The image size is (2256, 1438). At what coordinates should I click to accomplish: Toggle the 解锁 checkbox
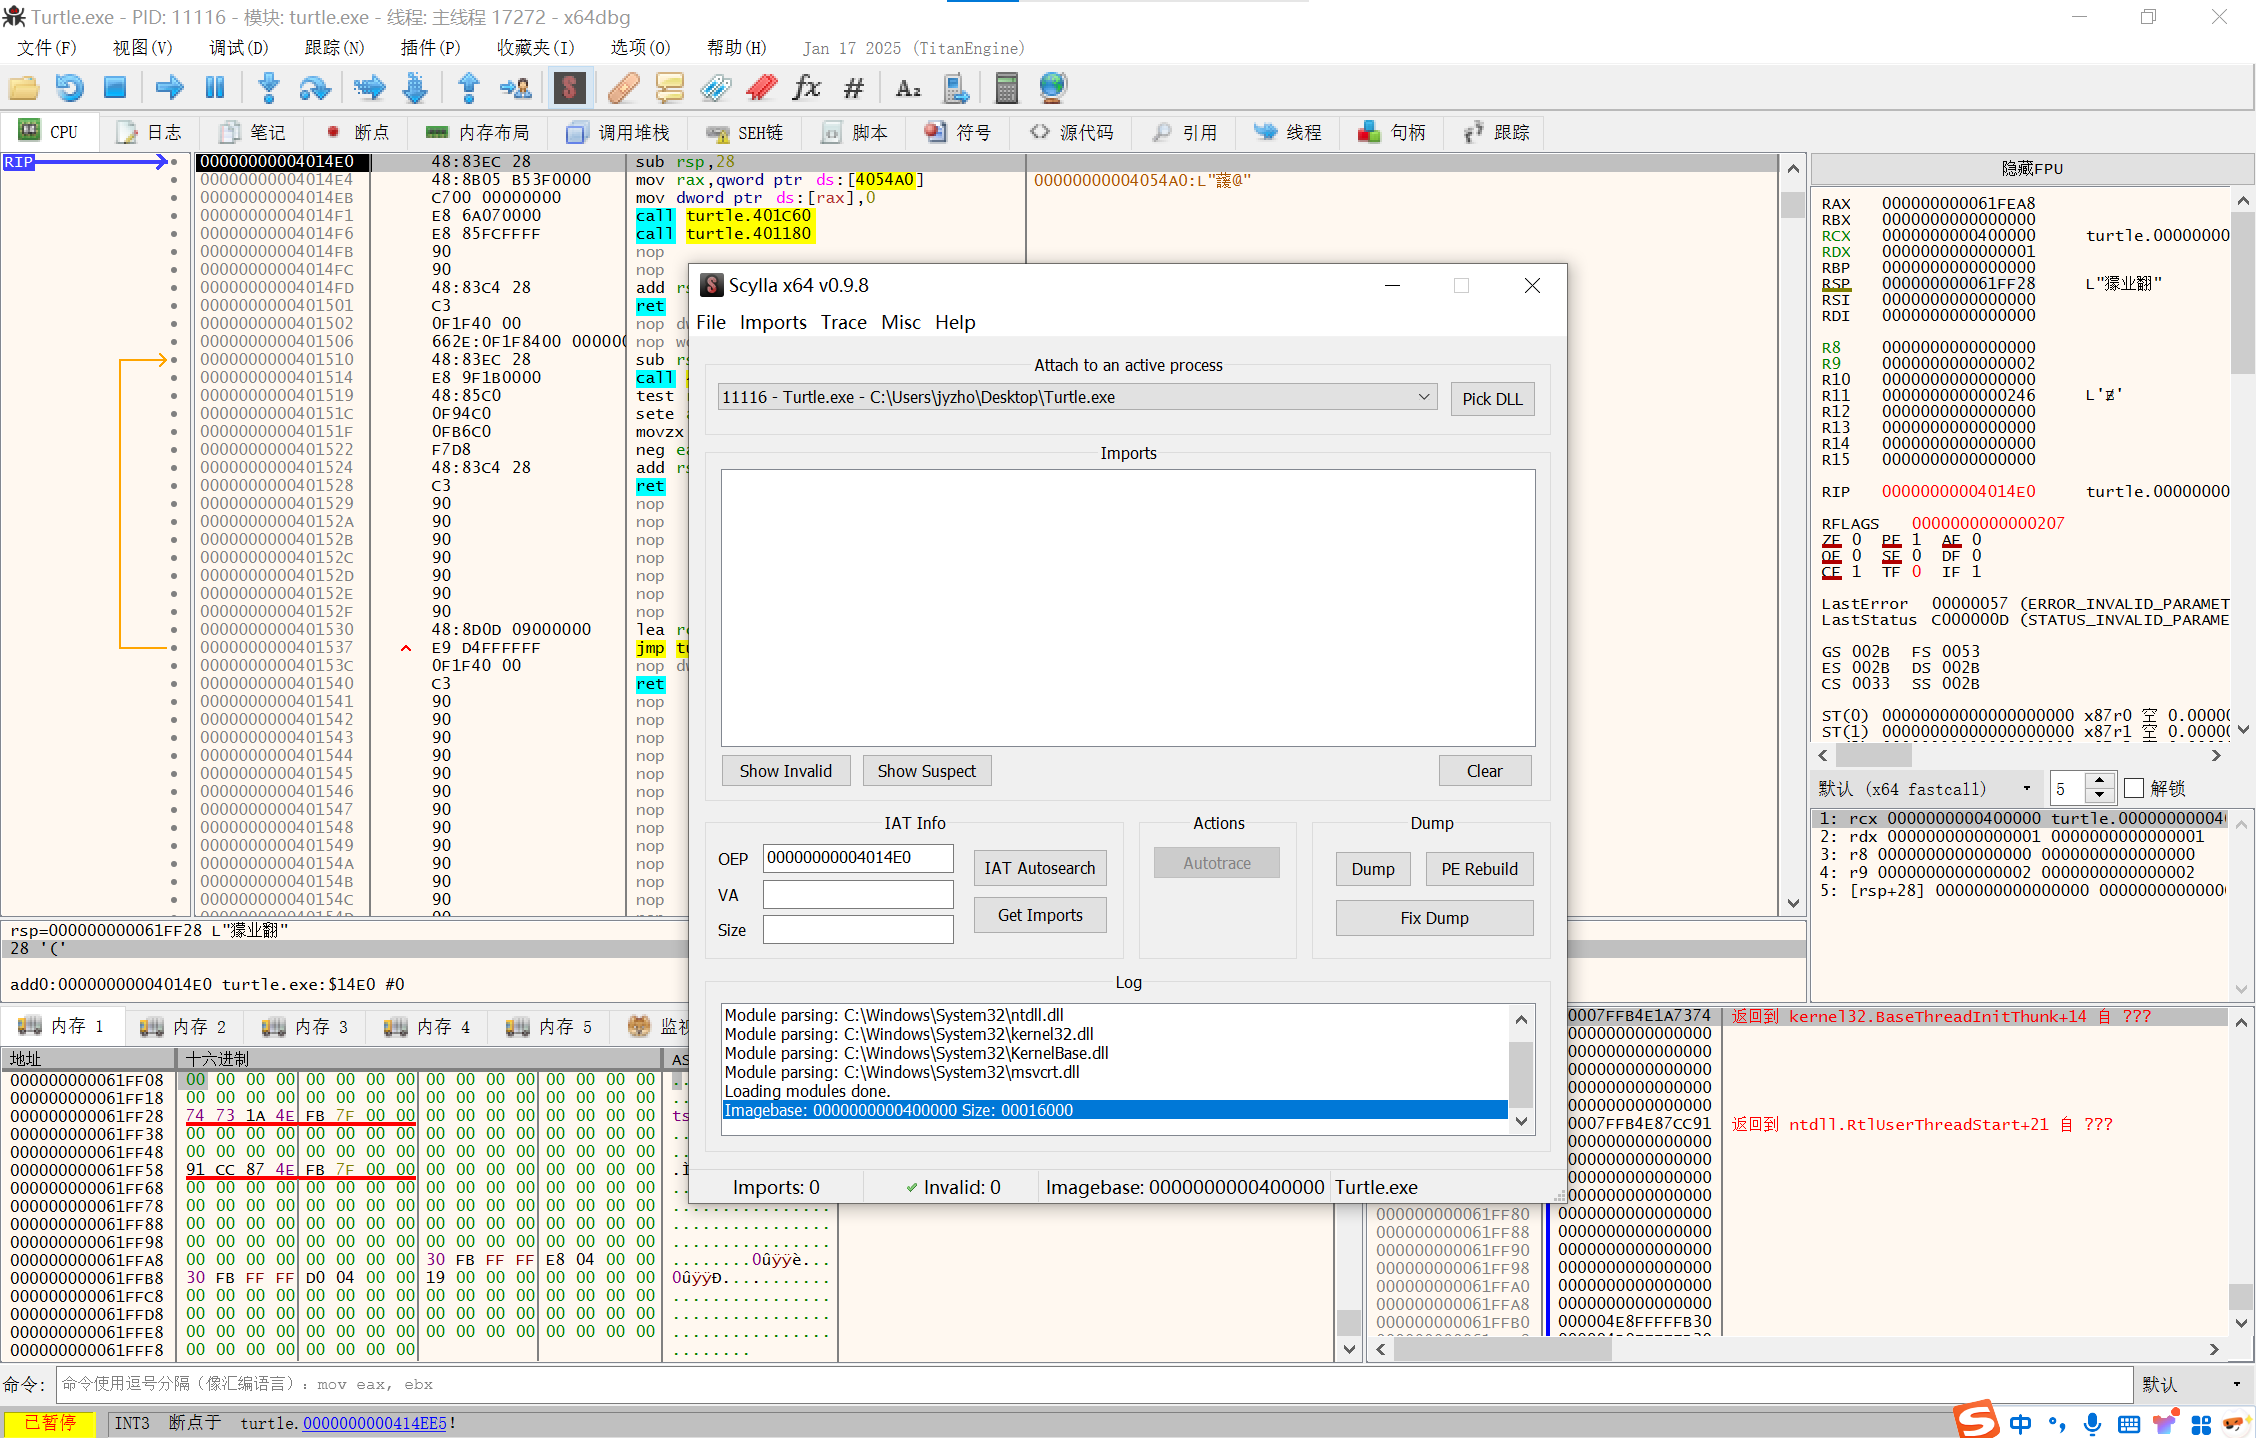click(x=2134, y=788)
